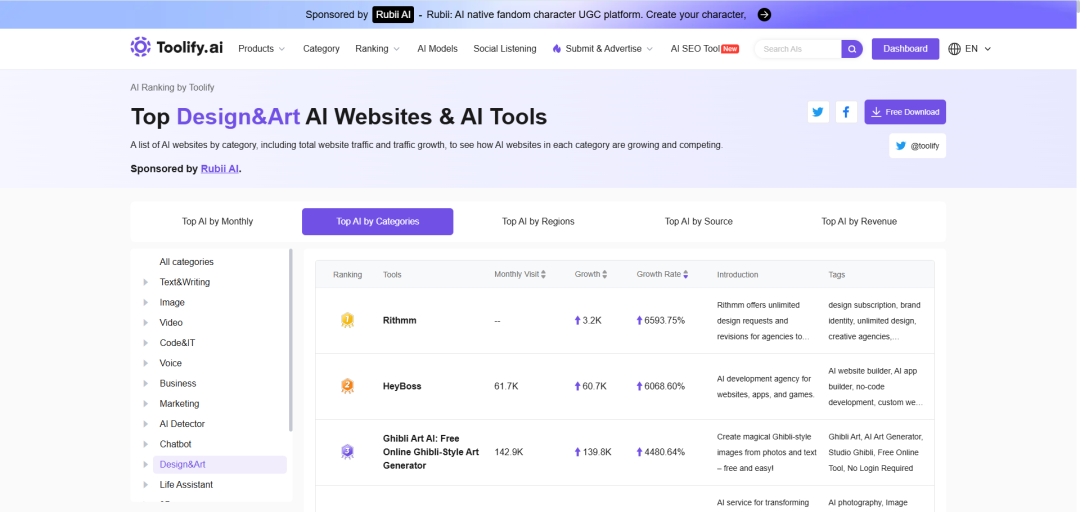Click HeyBoss introduction text
Image resolution: width=1080 pixels, height=512 pixels.
765,387
